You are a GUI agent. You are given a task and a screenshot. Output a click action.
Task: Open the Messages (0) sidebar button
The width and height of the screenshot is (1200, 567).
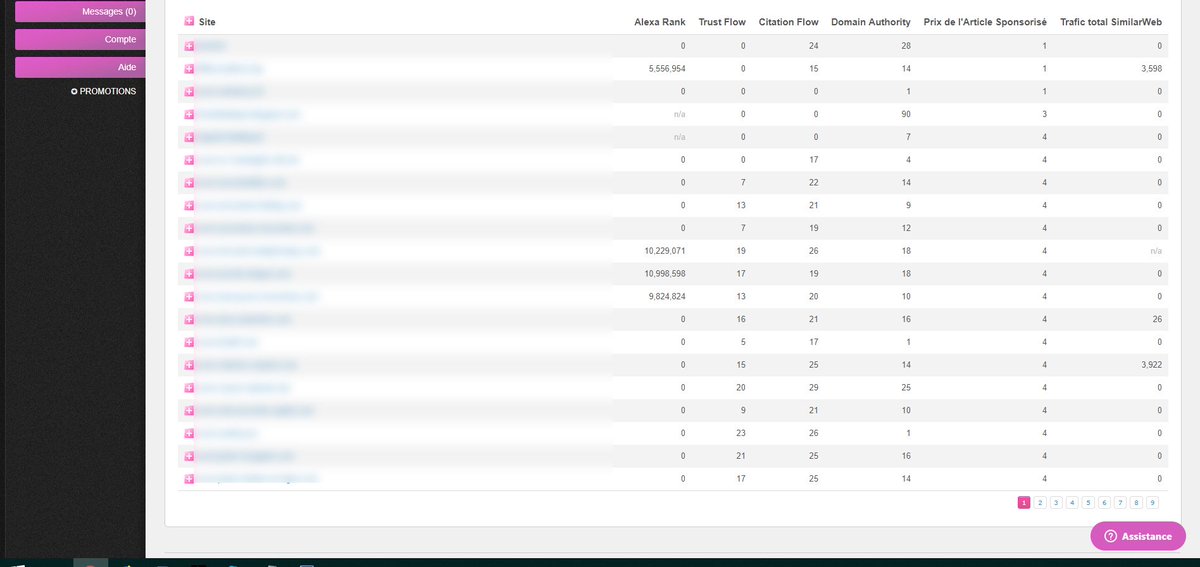(x=79, y=11)
